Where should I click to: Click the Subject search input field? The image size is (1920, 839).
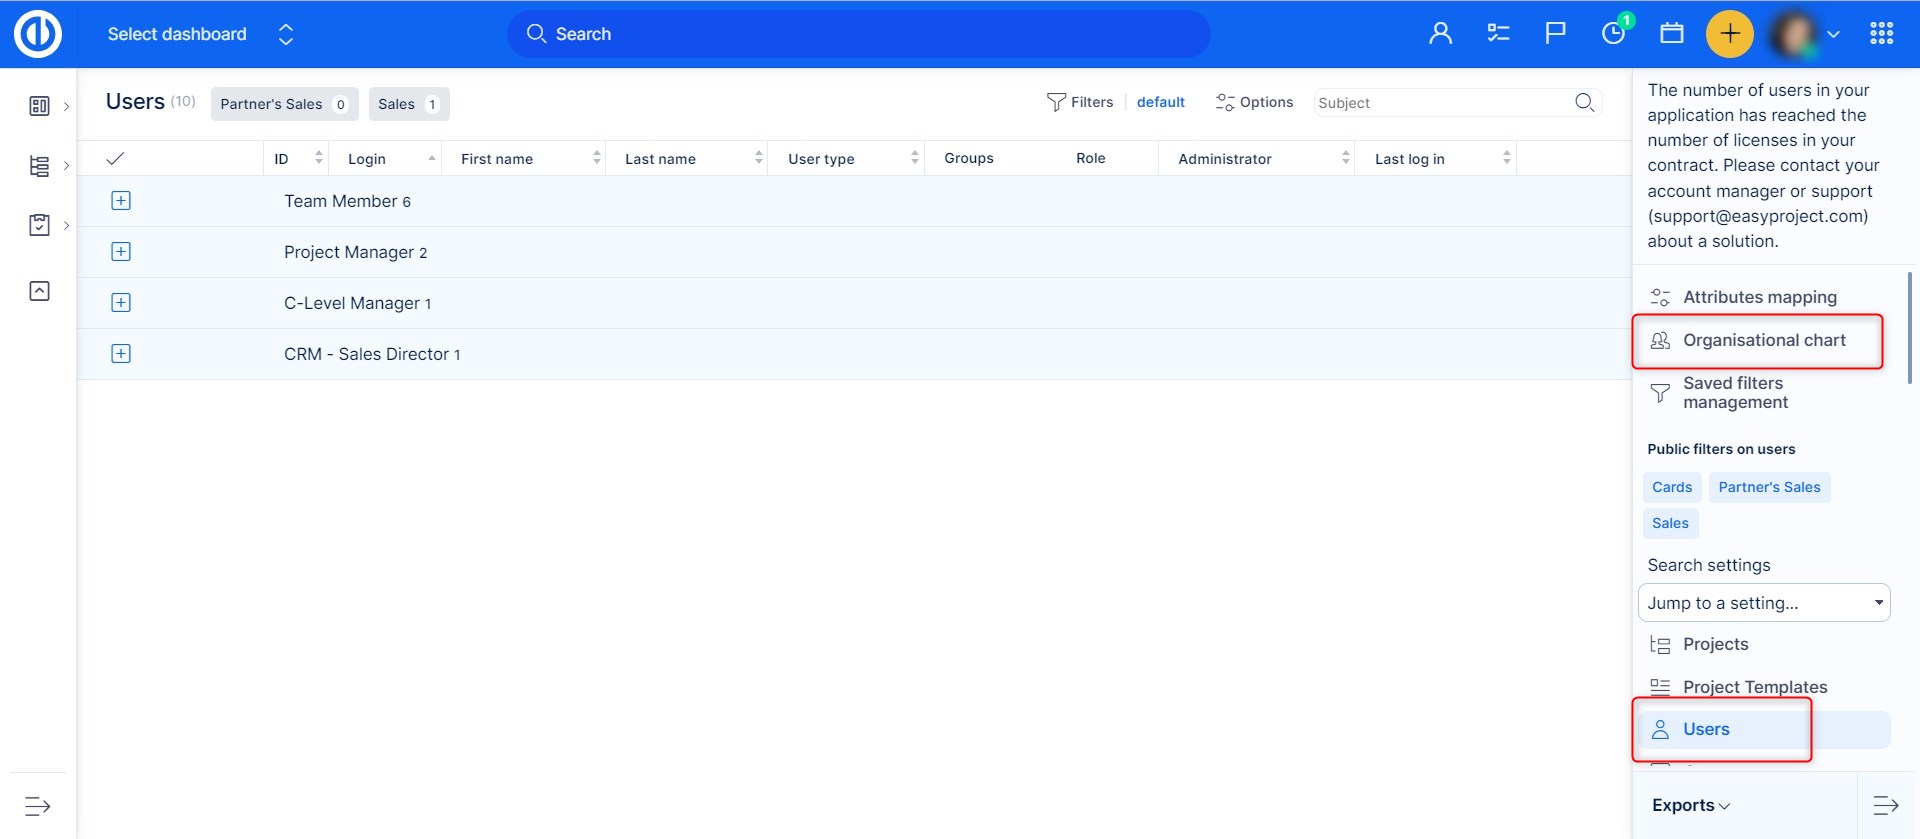pyautogui.click(x=1440, y=103)
